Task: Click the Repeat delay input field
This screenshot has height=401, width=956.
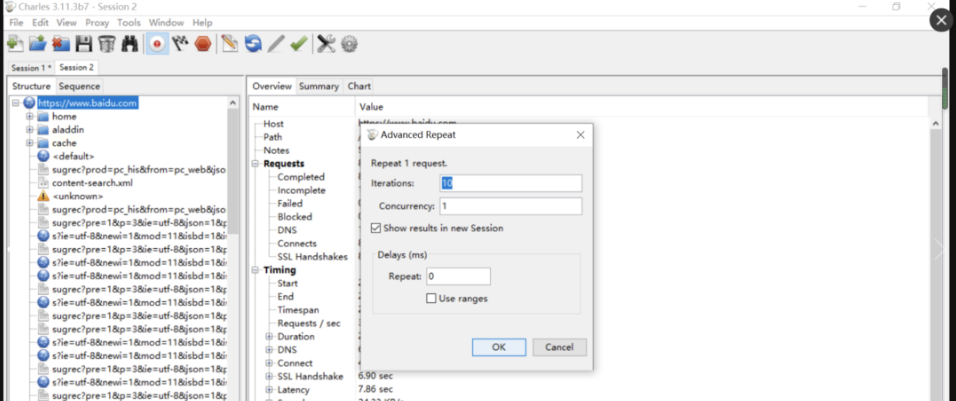Action: coord(458,276)
